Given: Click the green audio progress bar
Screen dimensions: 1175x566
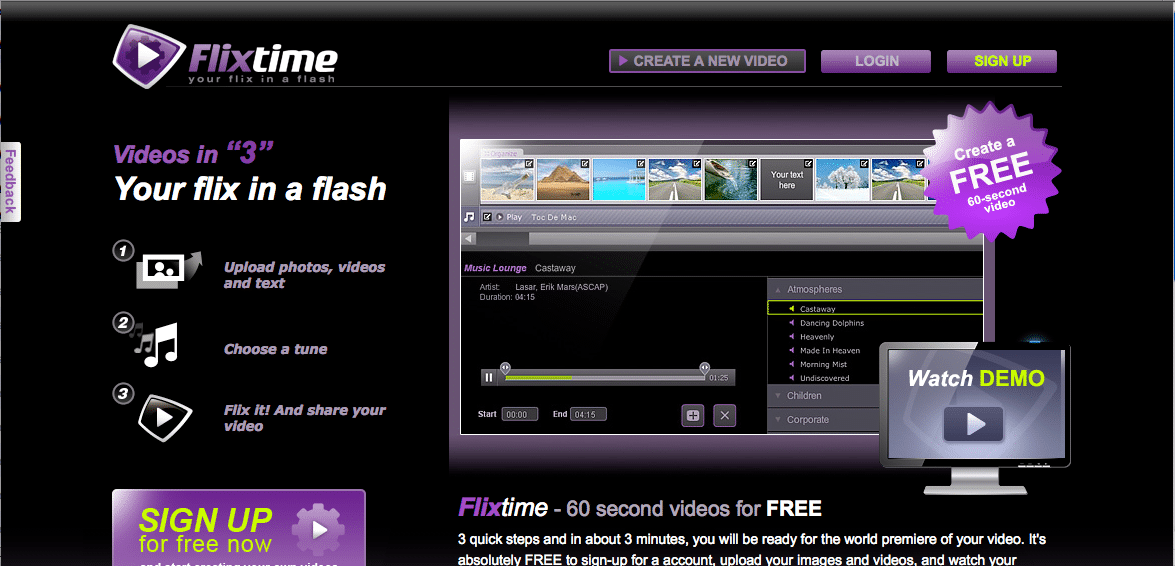Looking at the screenshot, I should click(x=538, y=378).
